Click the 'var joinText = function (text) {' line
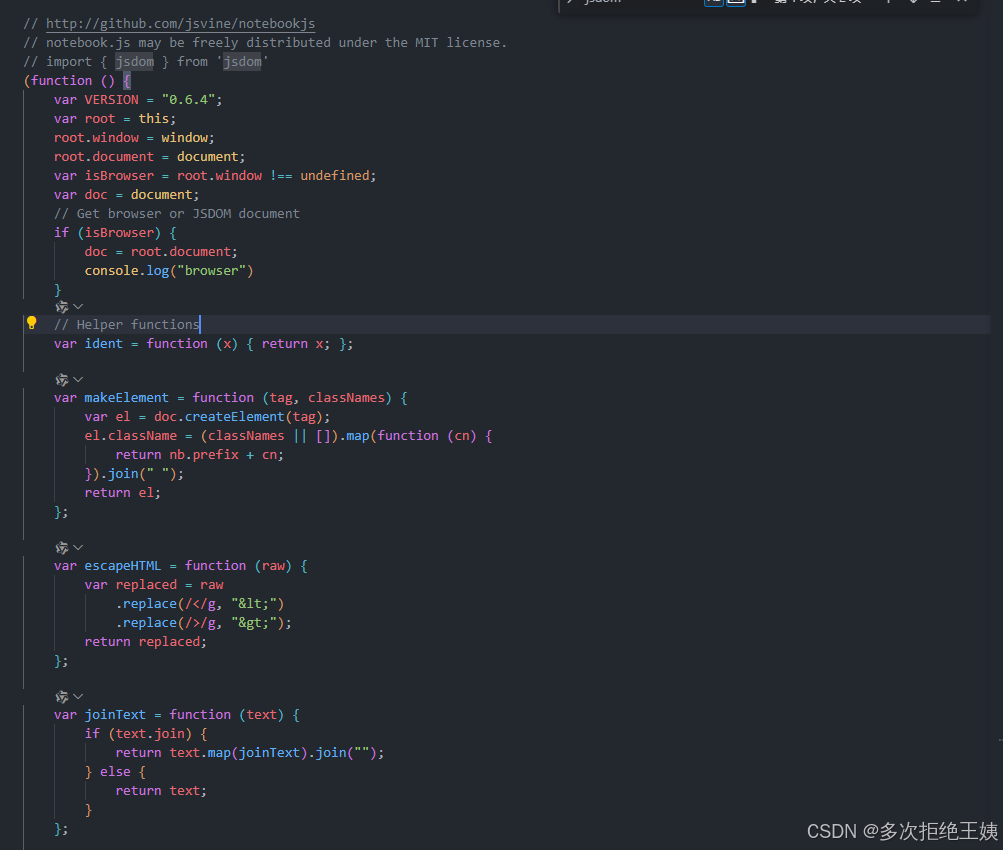The width and height of the screenshot is (1003, 850). 177,715
